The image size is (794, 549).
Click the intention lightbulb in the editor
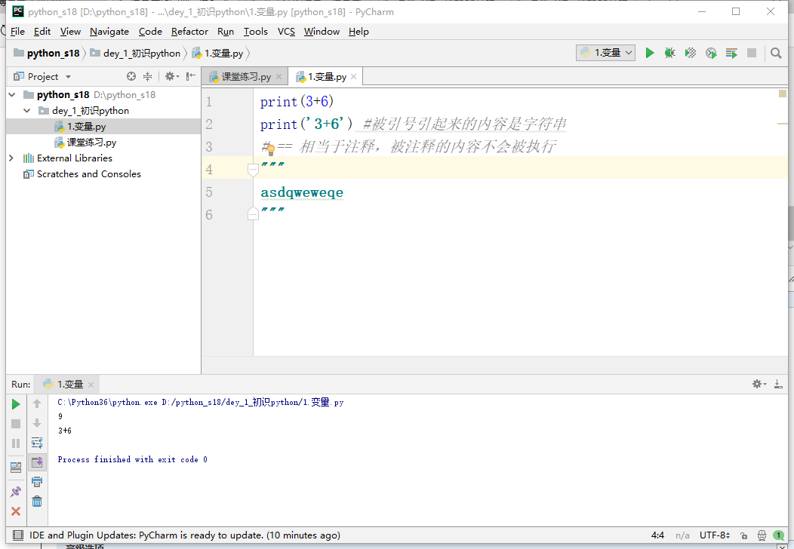[x=269, y=149]
